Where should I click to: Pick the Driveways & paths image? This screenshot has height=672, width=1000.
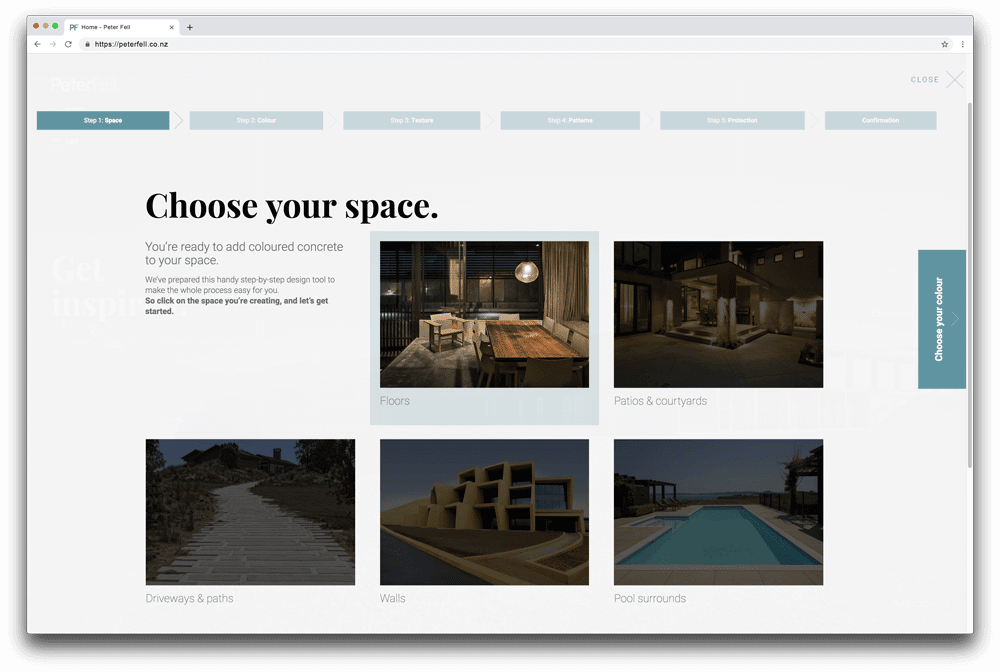pyautogui.click(x=250, y=512)
